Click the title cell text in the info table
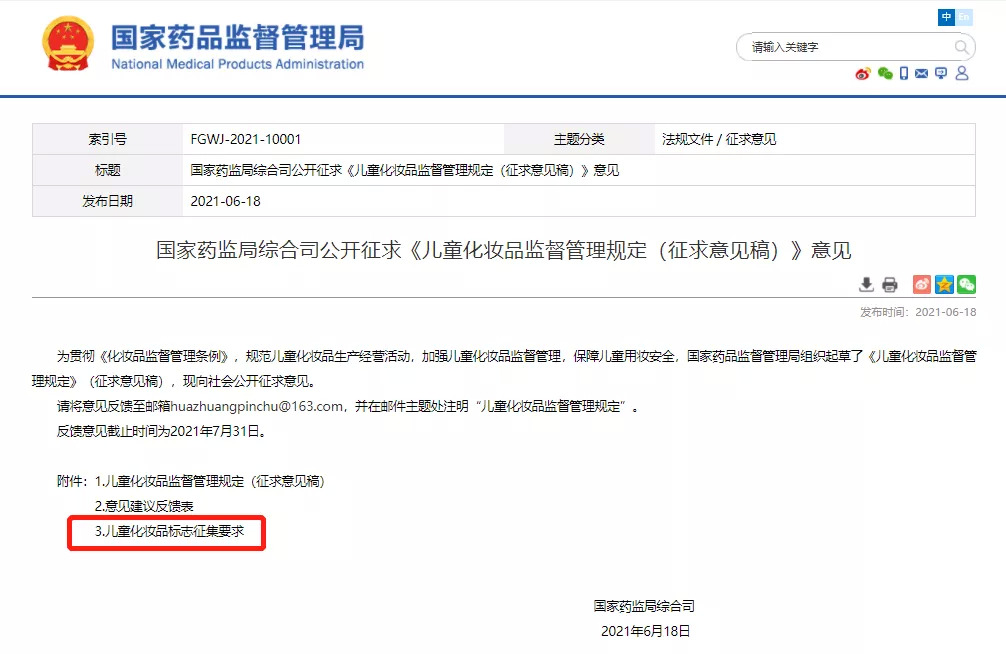This screenshot has height=654, width=1006. [x=405, y=170]
